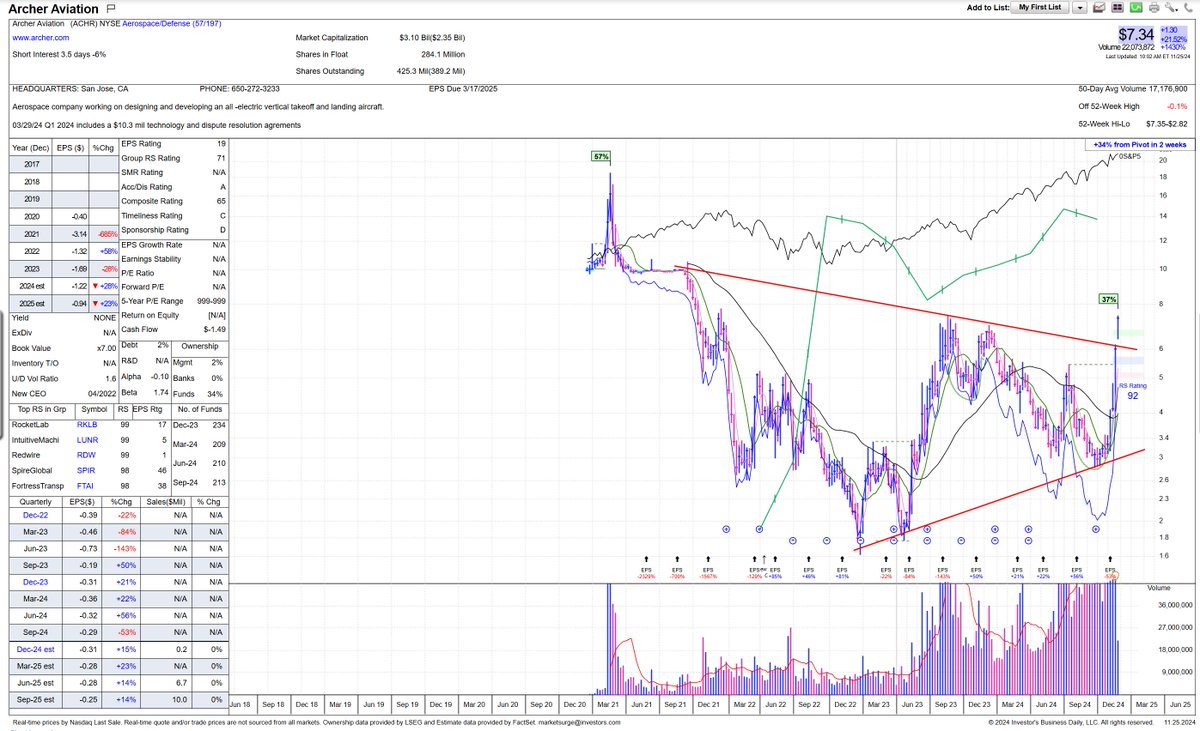The image size is (1200, 731).
Task: Switch to the multi-panel grid layout icon
Action: tap(1117, 8)
